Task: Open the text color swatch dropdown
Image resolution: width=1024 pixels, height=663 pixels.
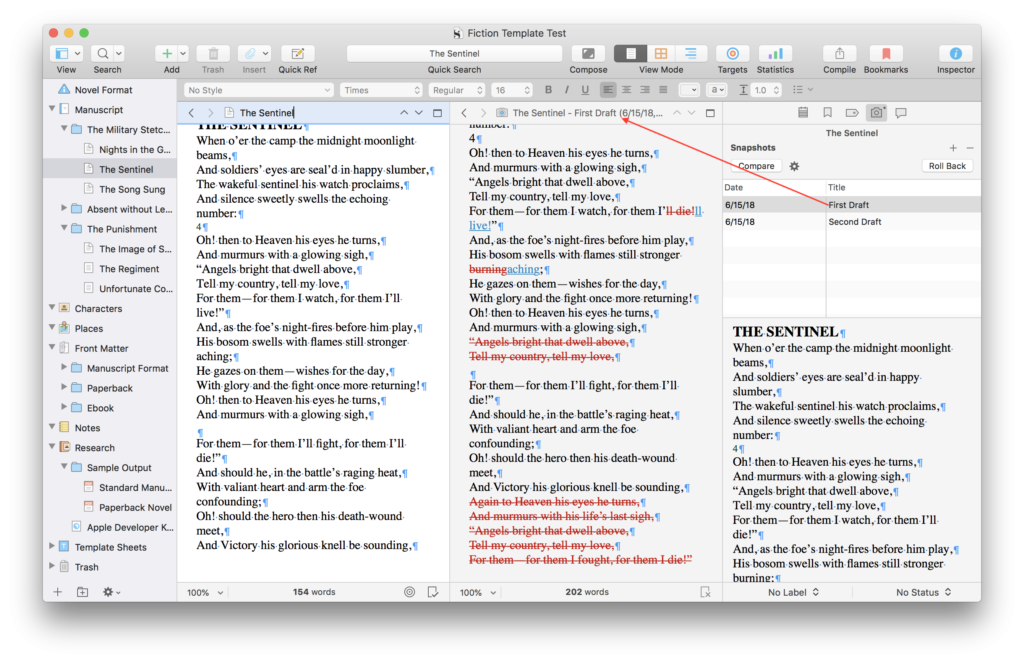Action: click(689, 90)
